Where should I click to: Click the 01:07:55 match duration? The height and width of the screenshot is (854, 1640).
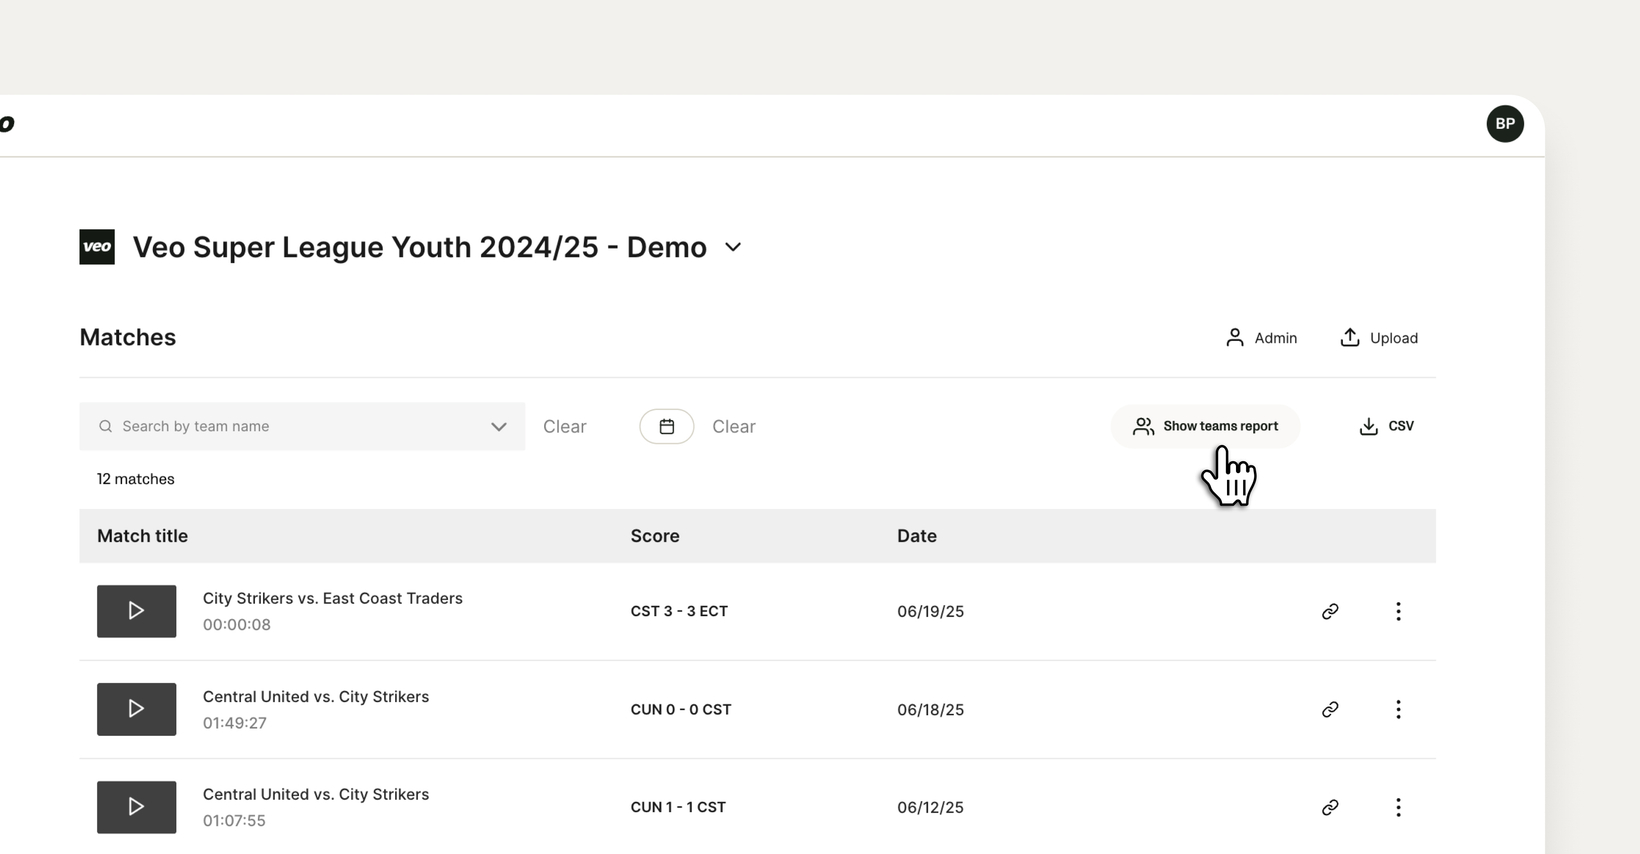[x=234, y=821]
